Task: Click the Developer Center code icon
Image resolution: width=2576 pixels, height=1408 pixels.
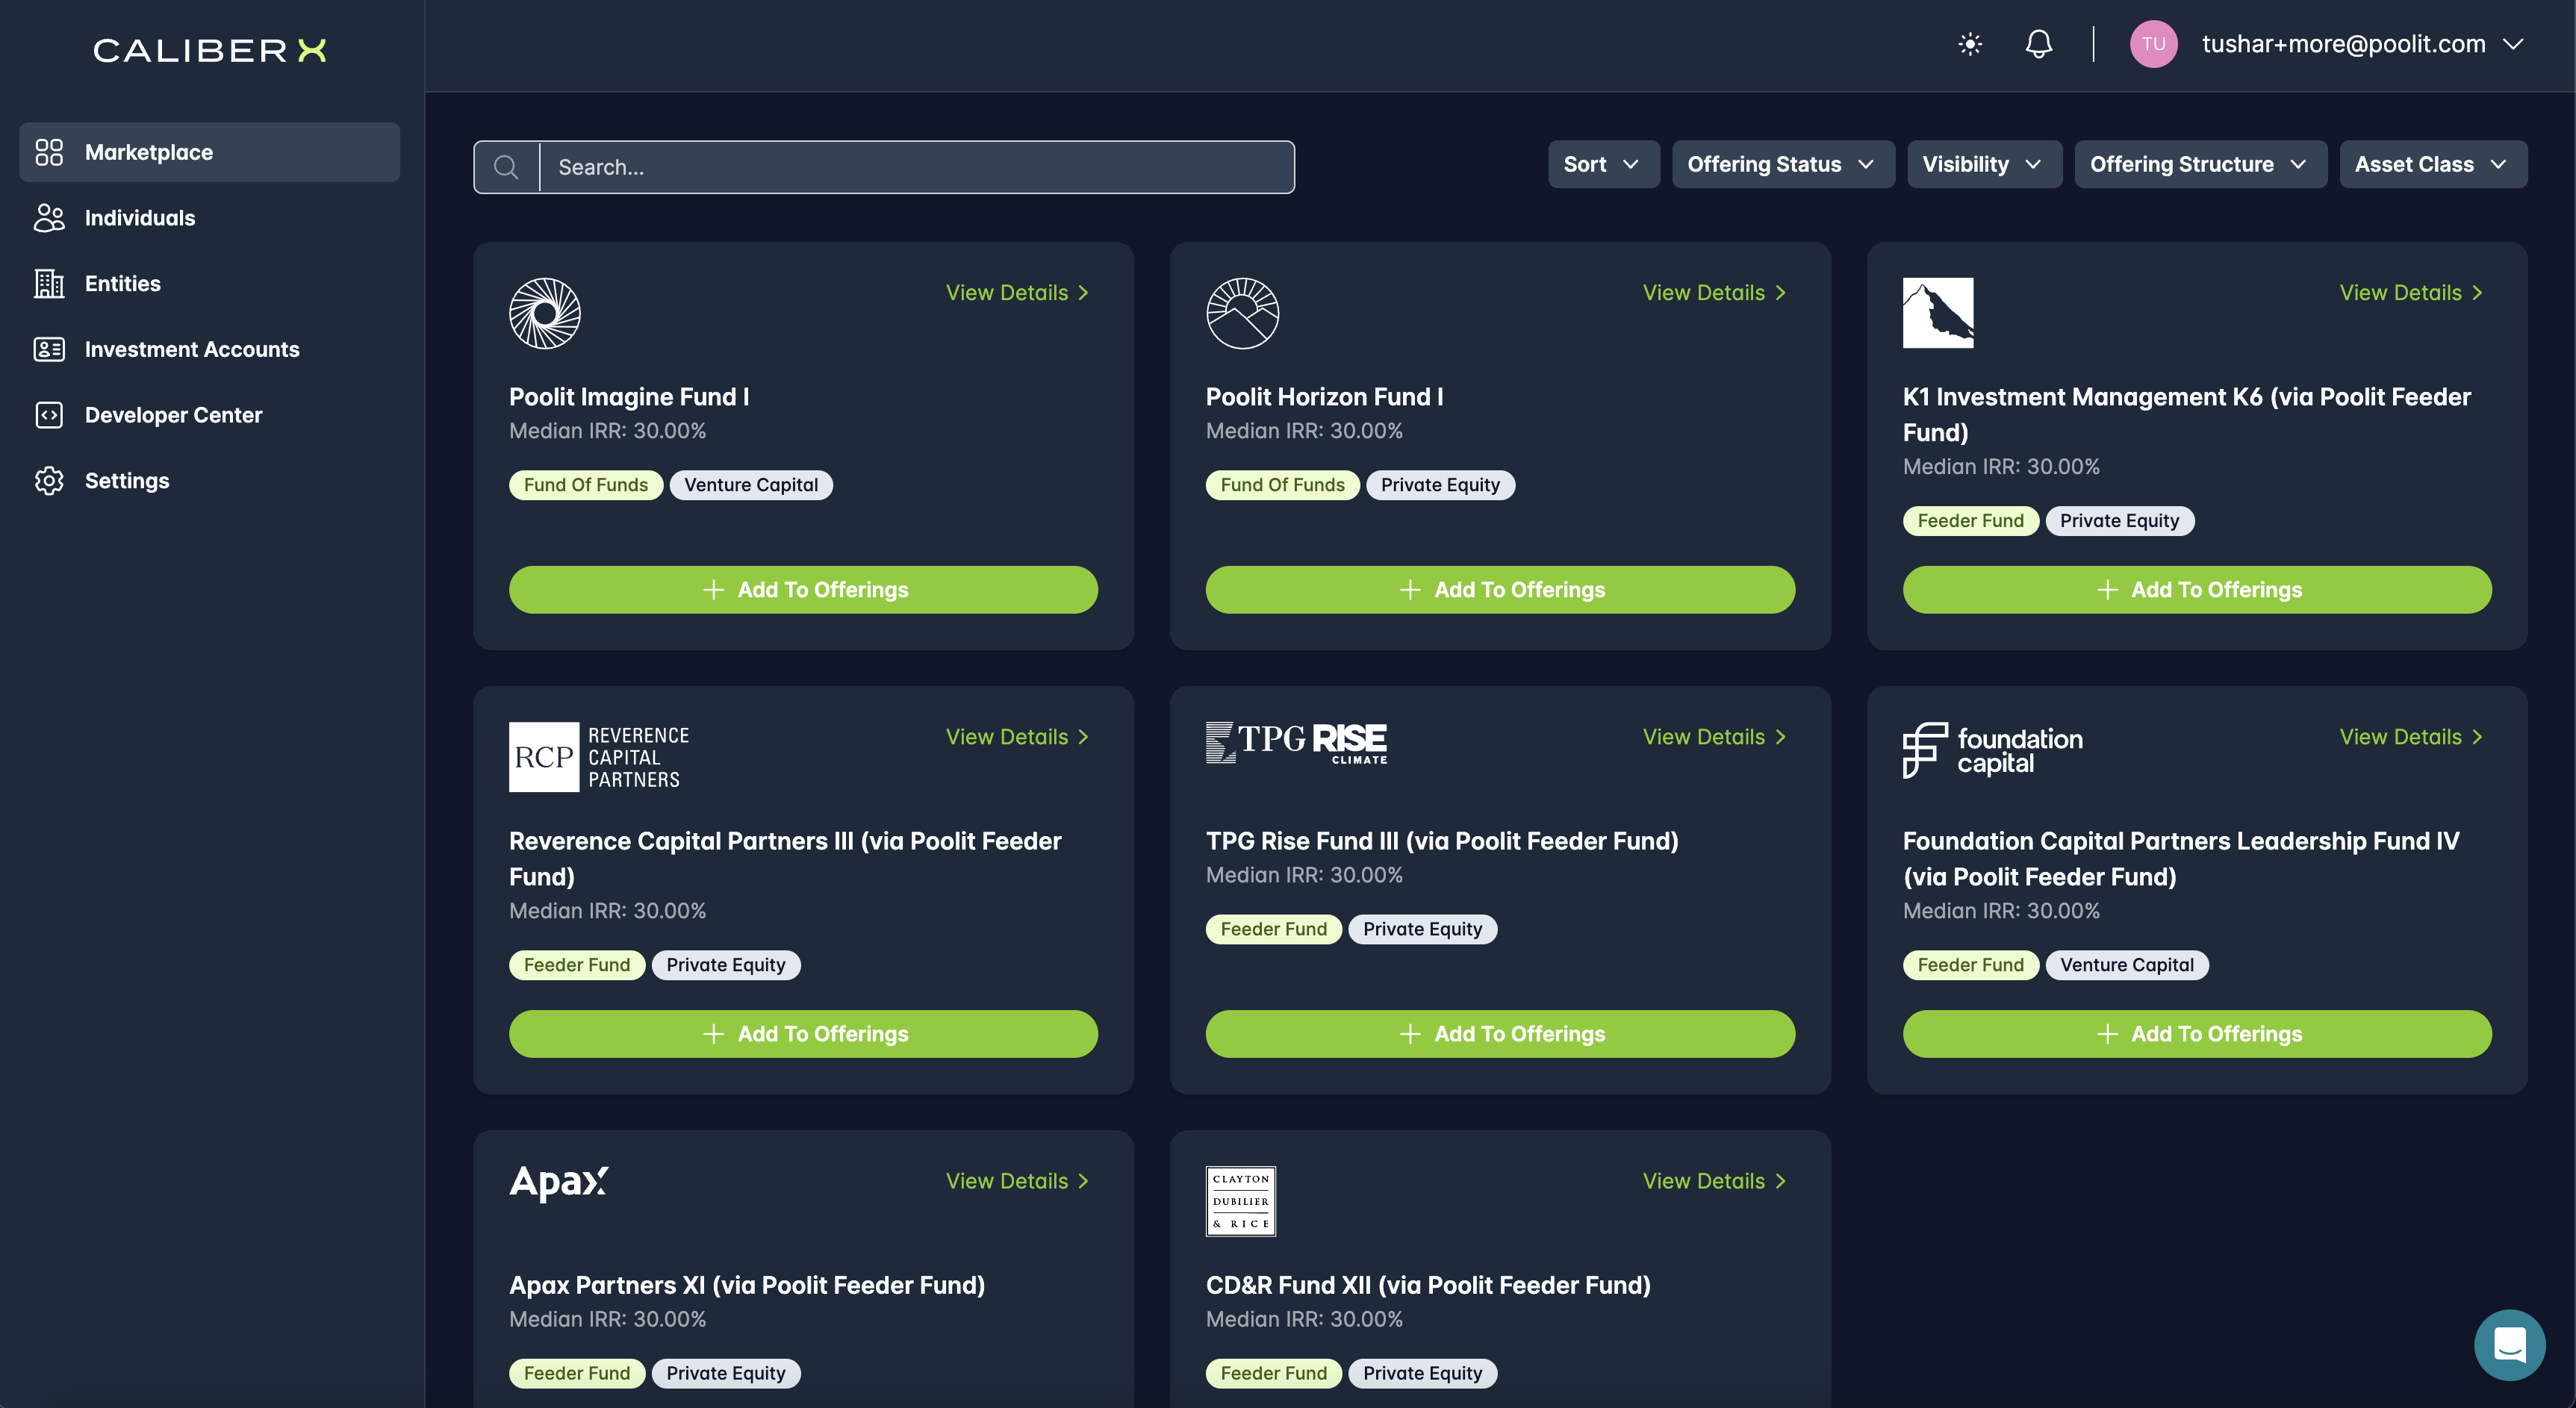Action: point(49,415)
